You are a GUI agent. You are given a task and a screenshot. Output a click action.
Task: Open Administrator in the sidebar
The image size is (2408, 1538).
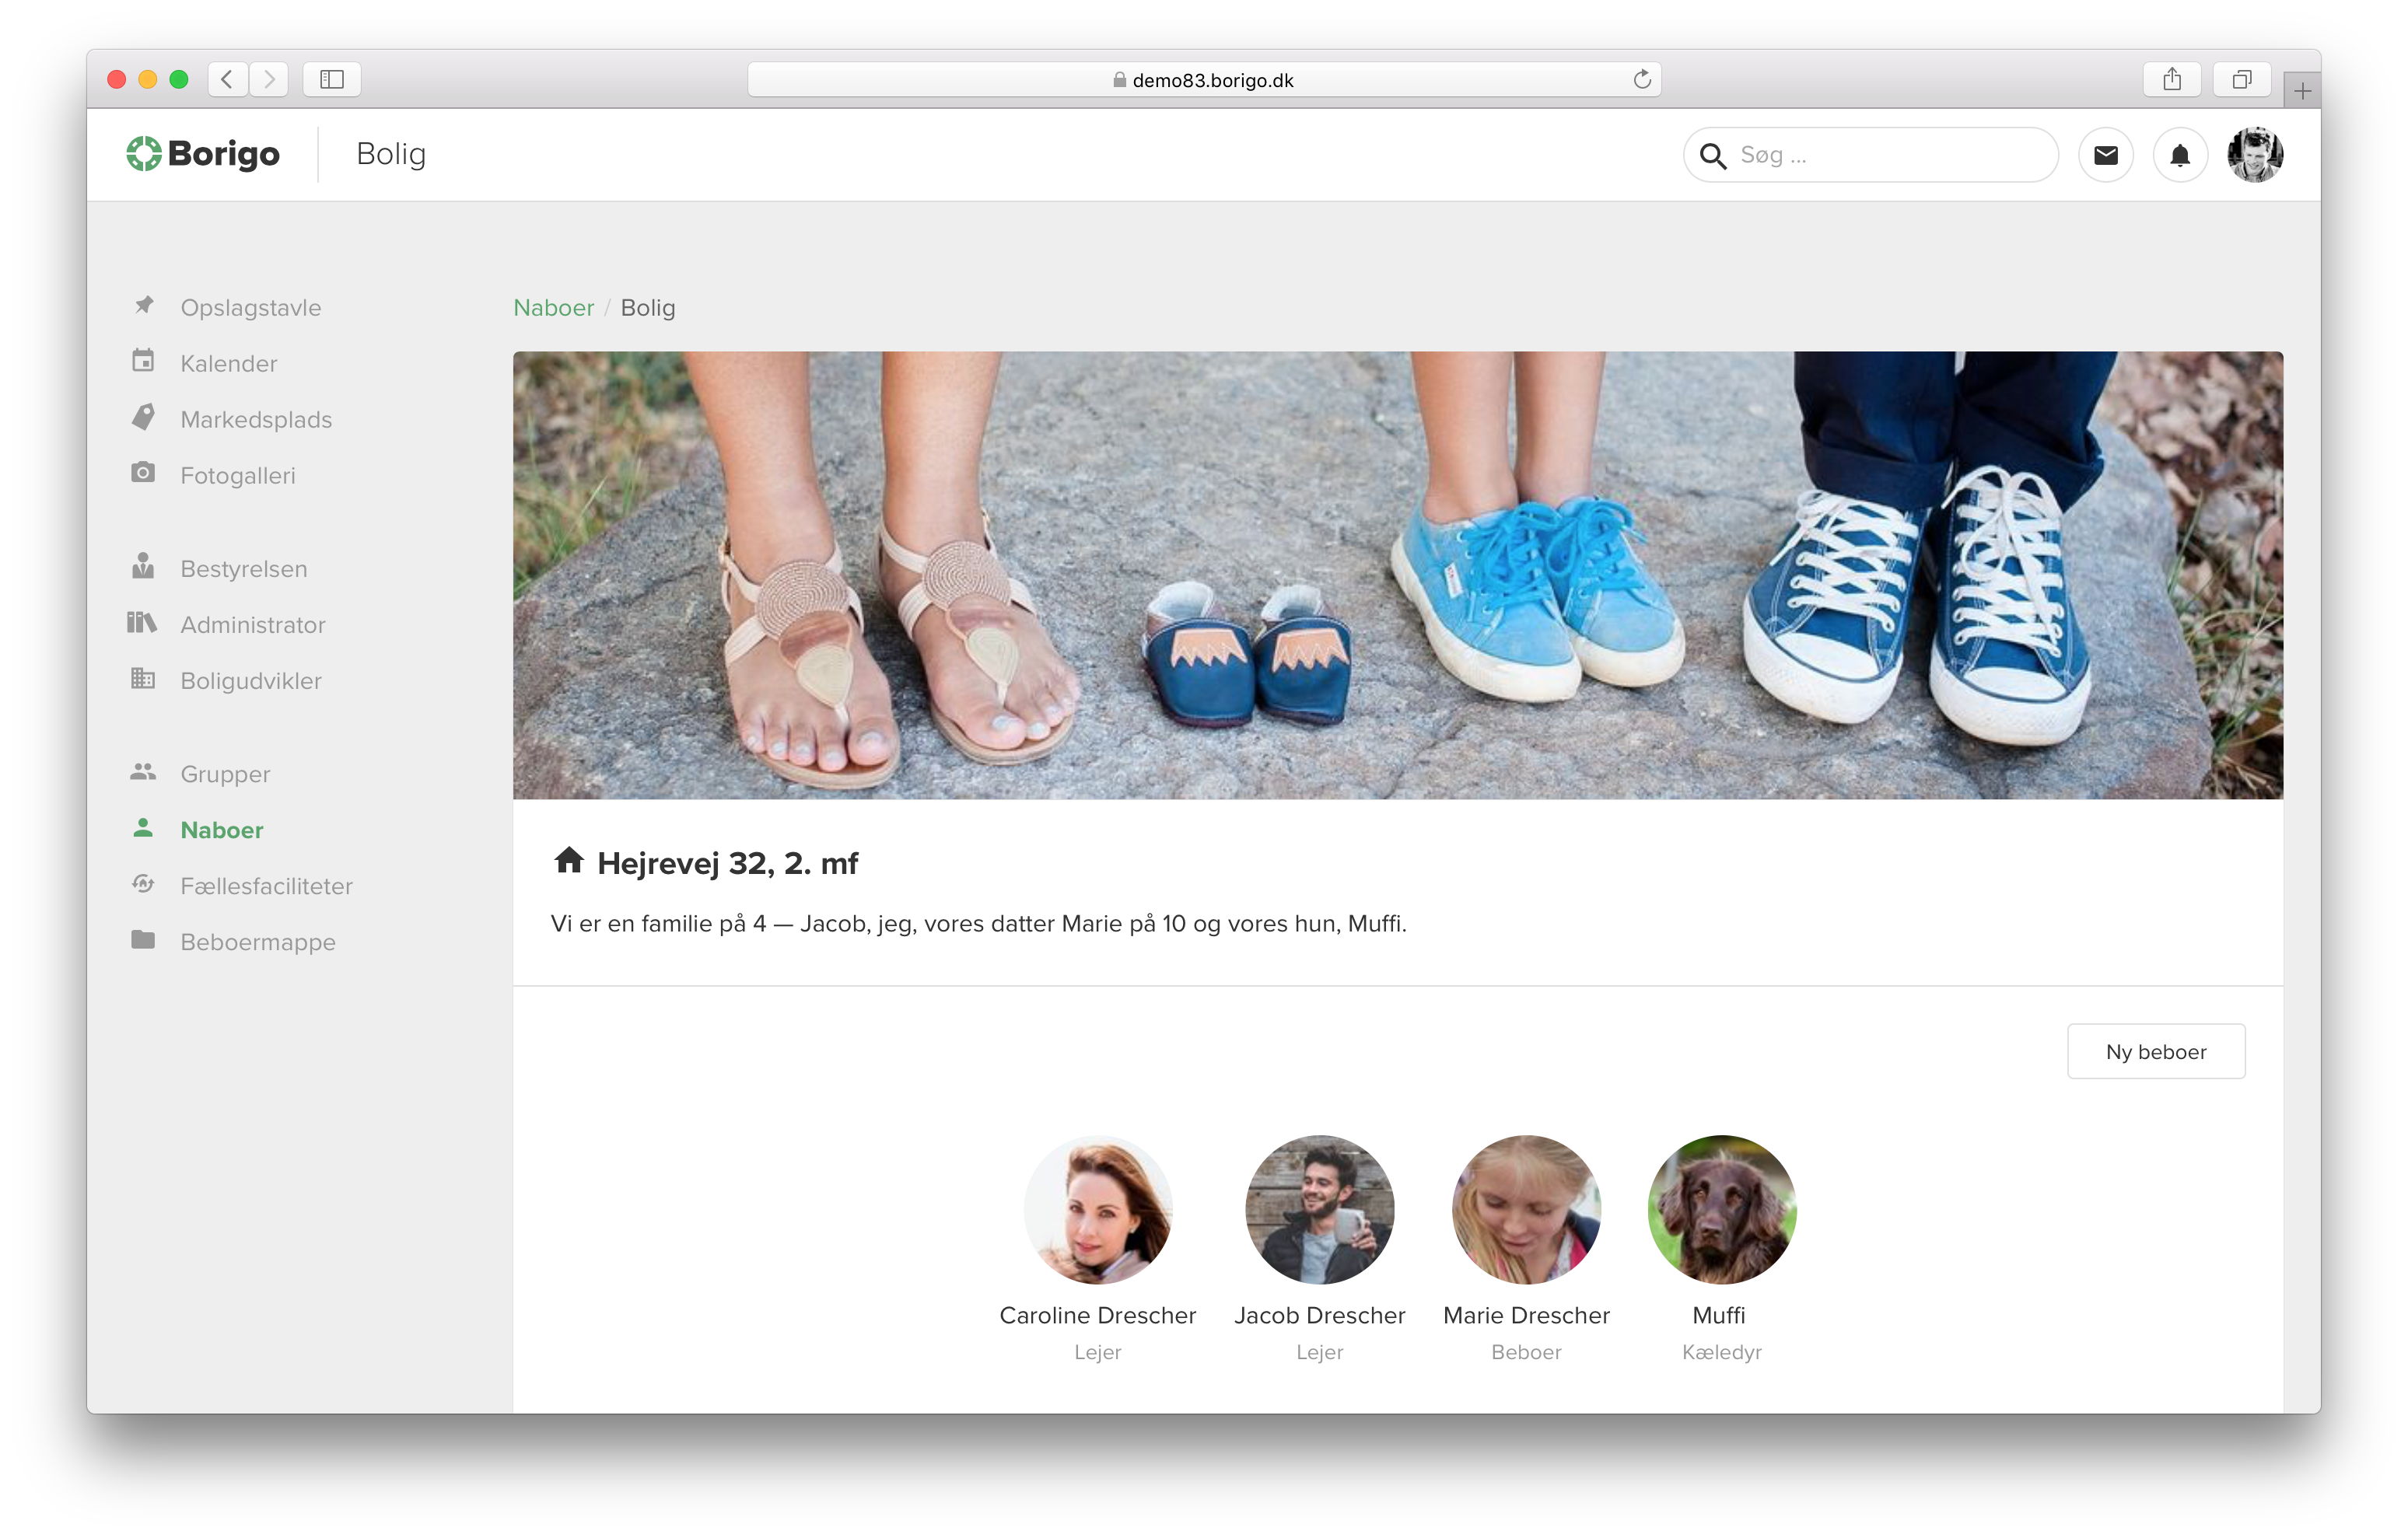click(253, 624)
